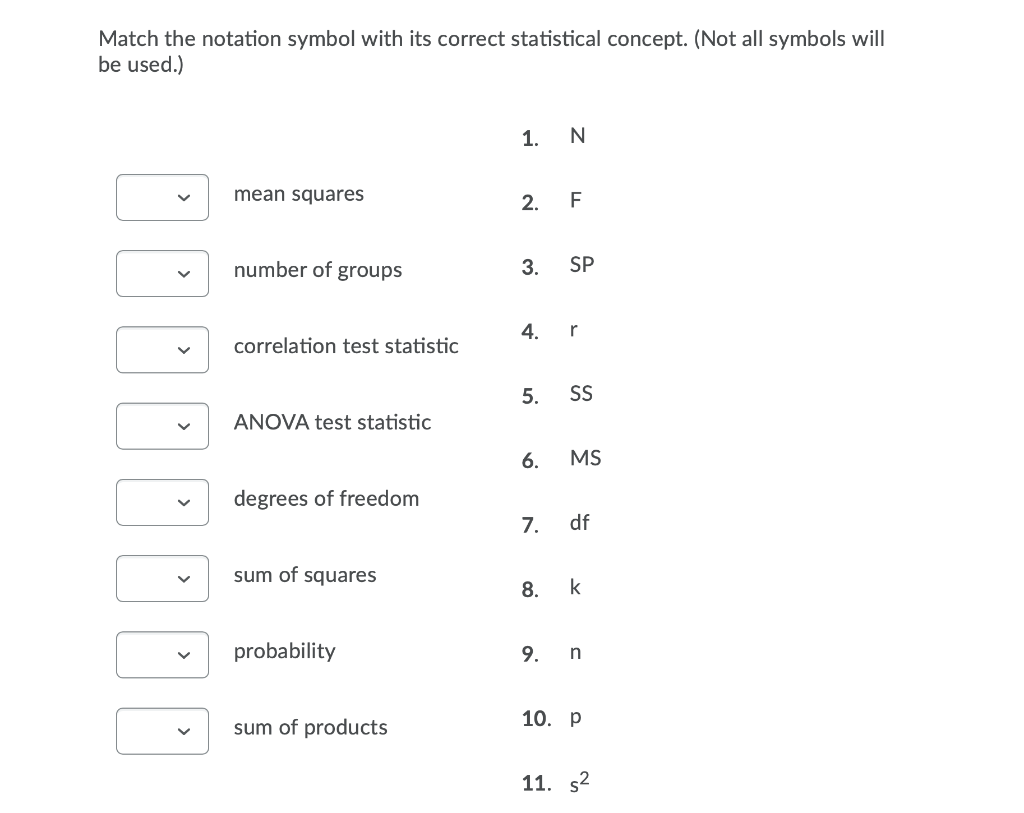Click option 7 symbol df
Viewport: 1024px width, 813px height.
579,522
